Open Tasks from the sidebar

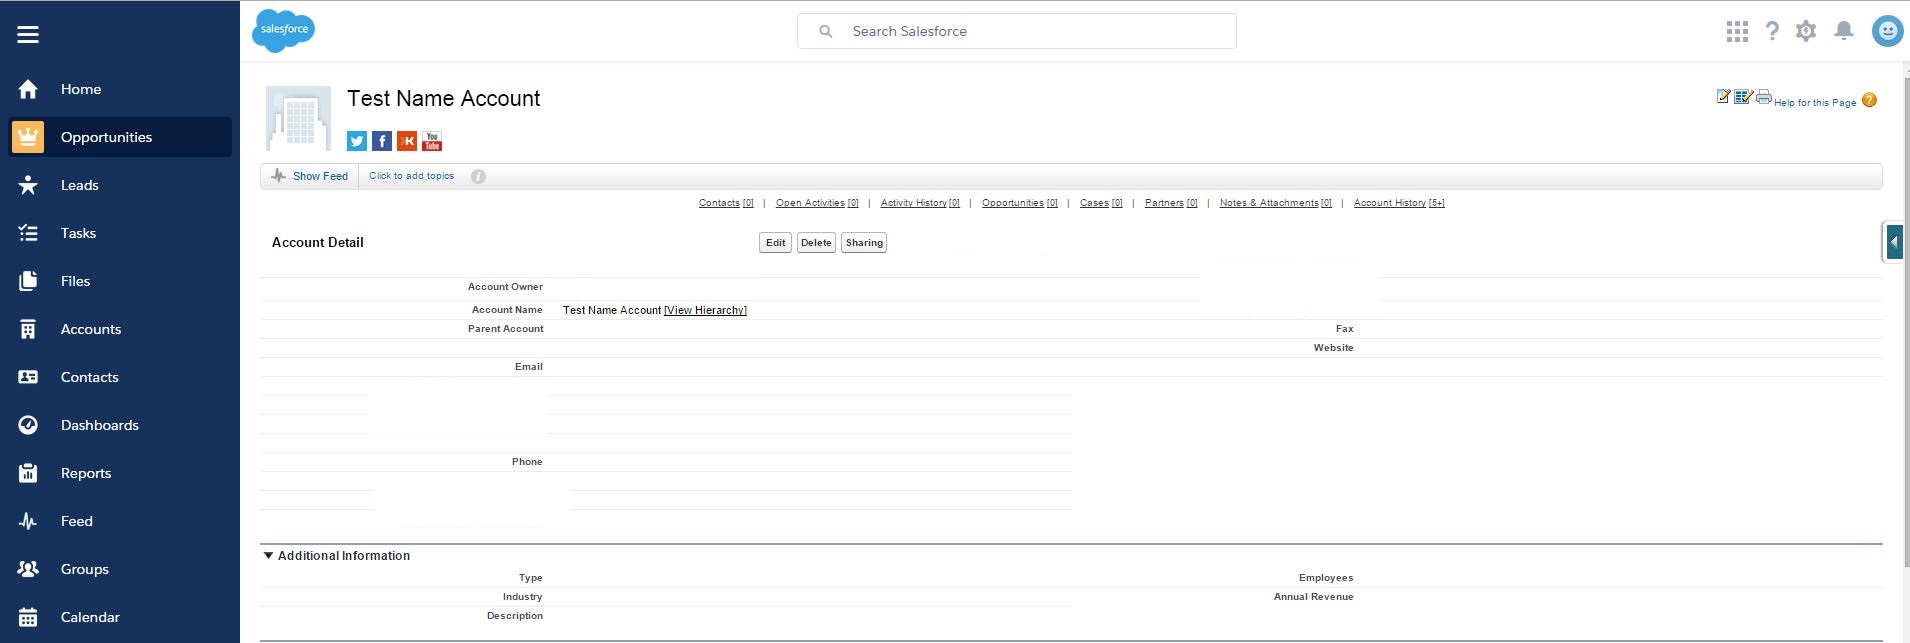pos(120,233)
